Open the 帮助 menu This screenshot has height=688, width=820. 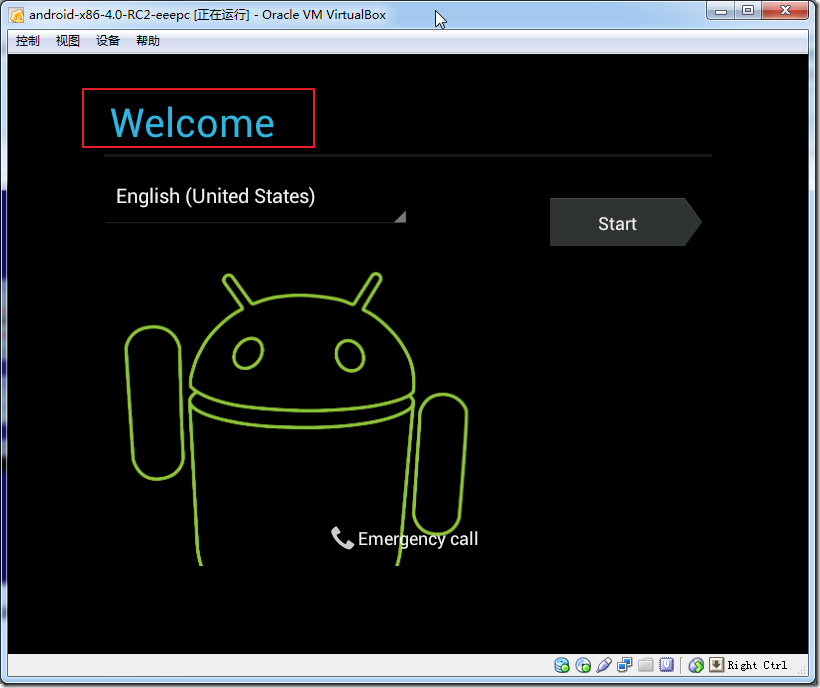147,41
